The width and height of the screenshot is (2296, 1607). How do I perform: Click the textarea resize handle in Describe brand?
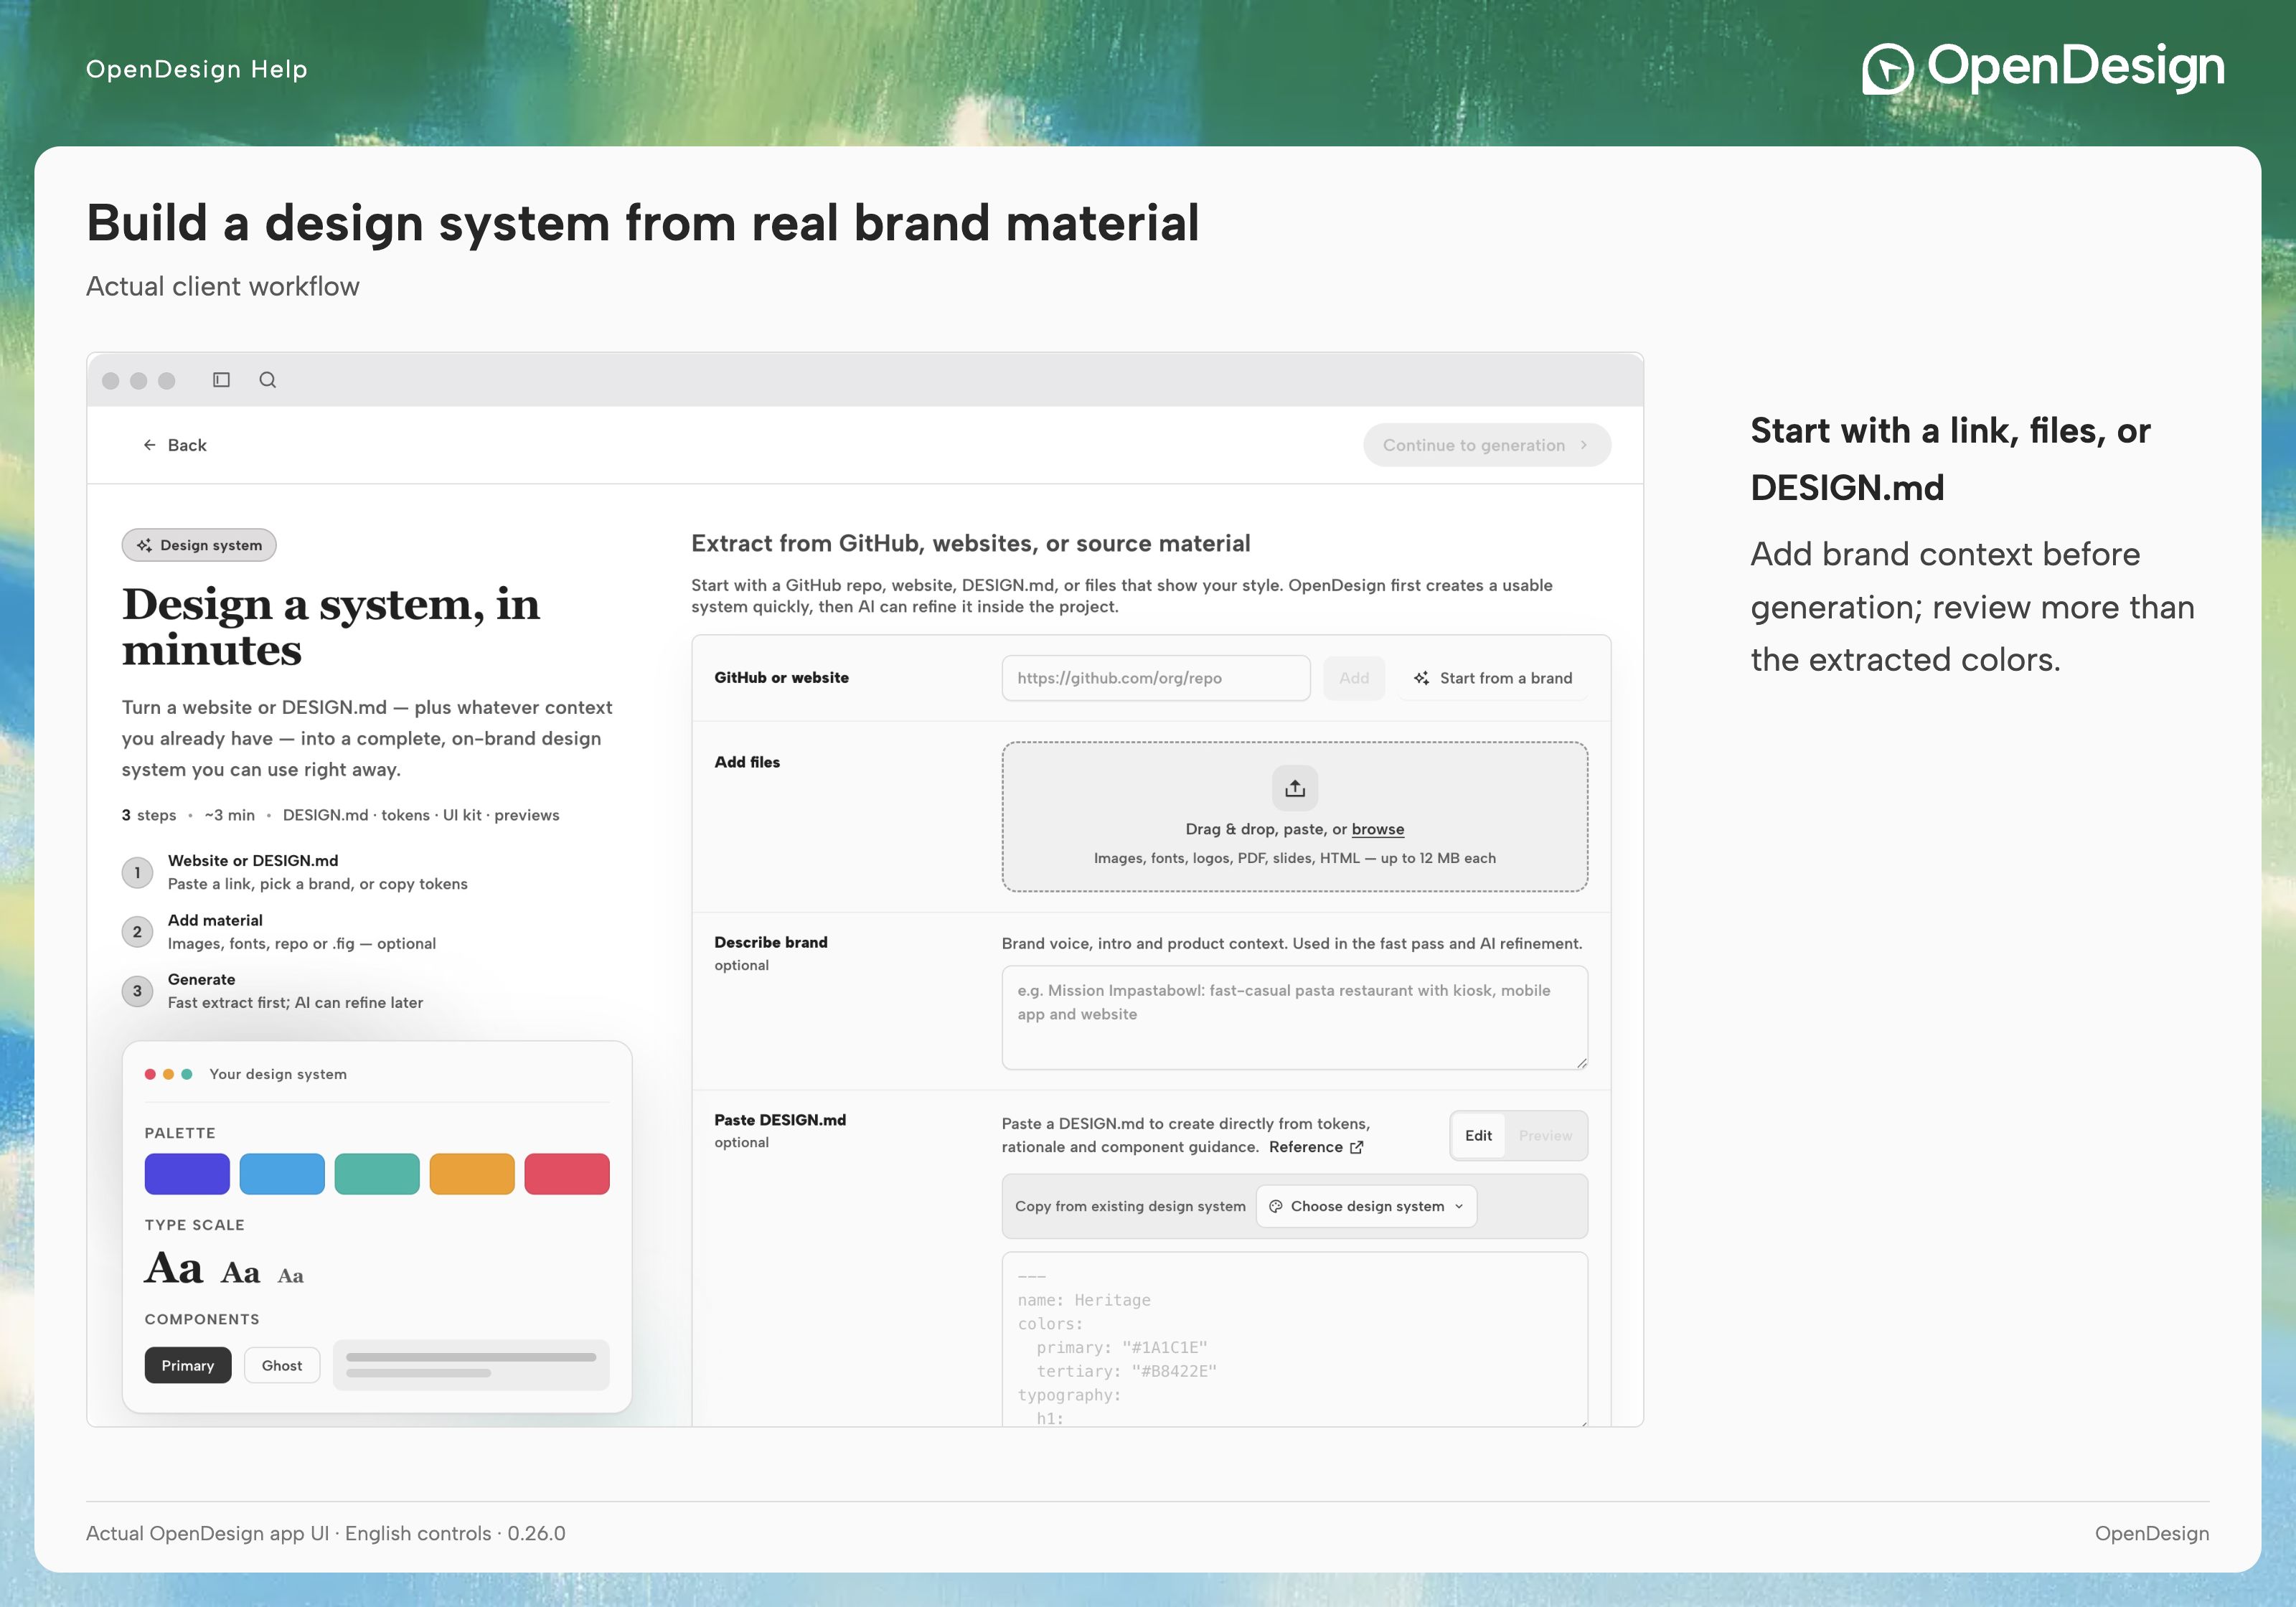pos(1581,1063)
